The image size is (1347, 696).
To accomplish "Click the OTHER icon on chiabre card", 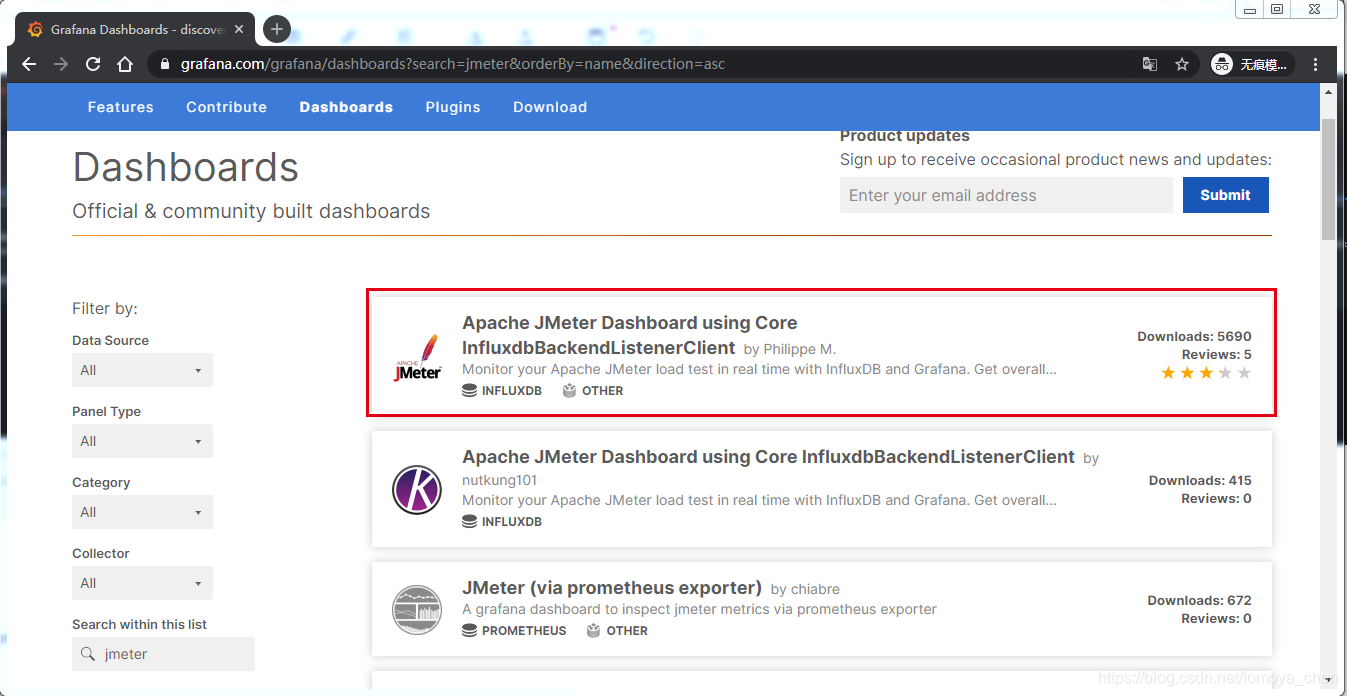I will click(593, 631).
